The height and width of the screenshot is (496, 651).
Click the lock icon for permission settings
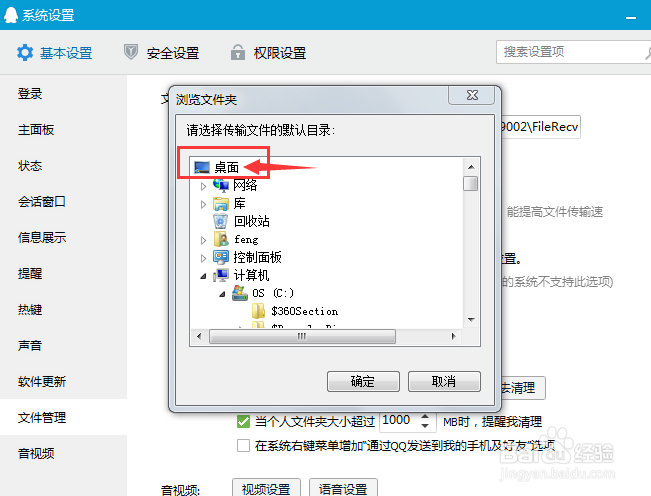pos(237,52)
